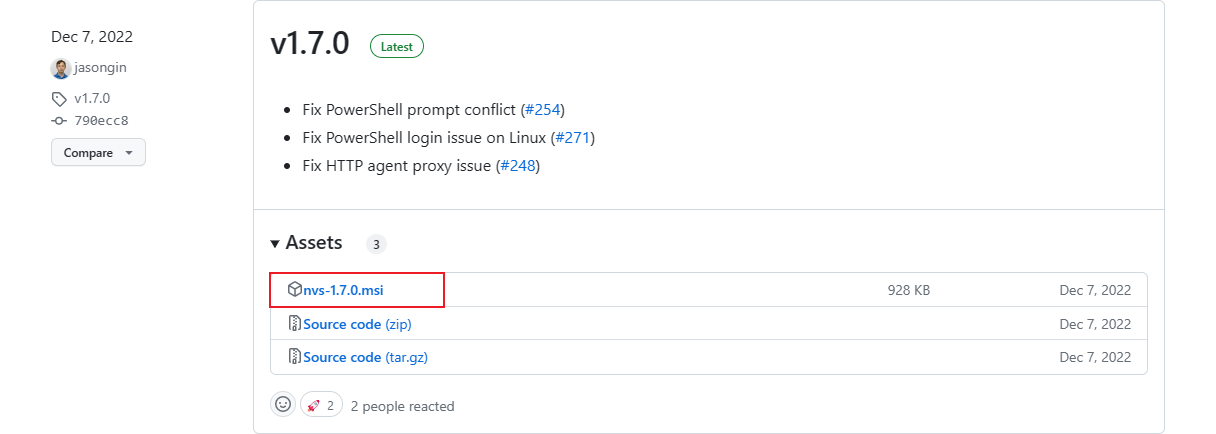Open issue #248 link
Viewport: 1216px width, 434px height.
point(518,166)
